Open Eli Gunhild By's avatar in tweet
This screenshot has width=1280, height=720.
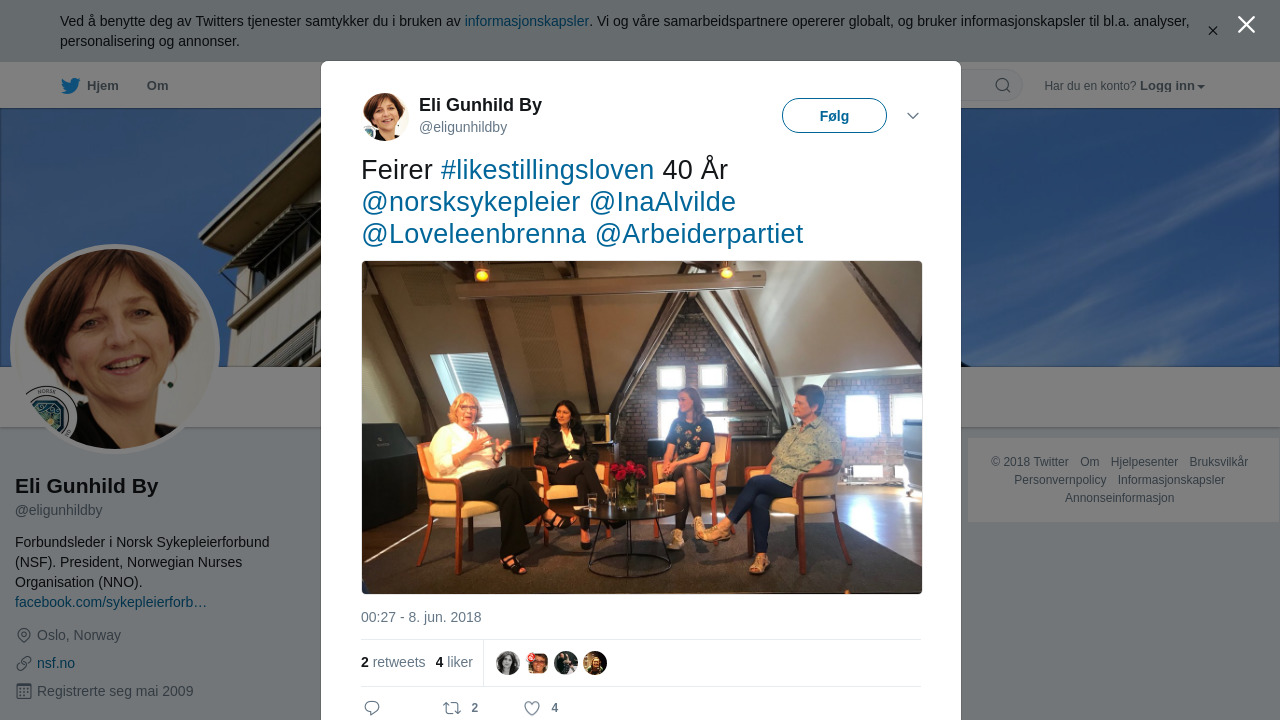(385, 117)
